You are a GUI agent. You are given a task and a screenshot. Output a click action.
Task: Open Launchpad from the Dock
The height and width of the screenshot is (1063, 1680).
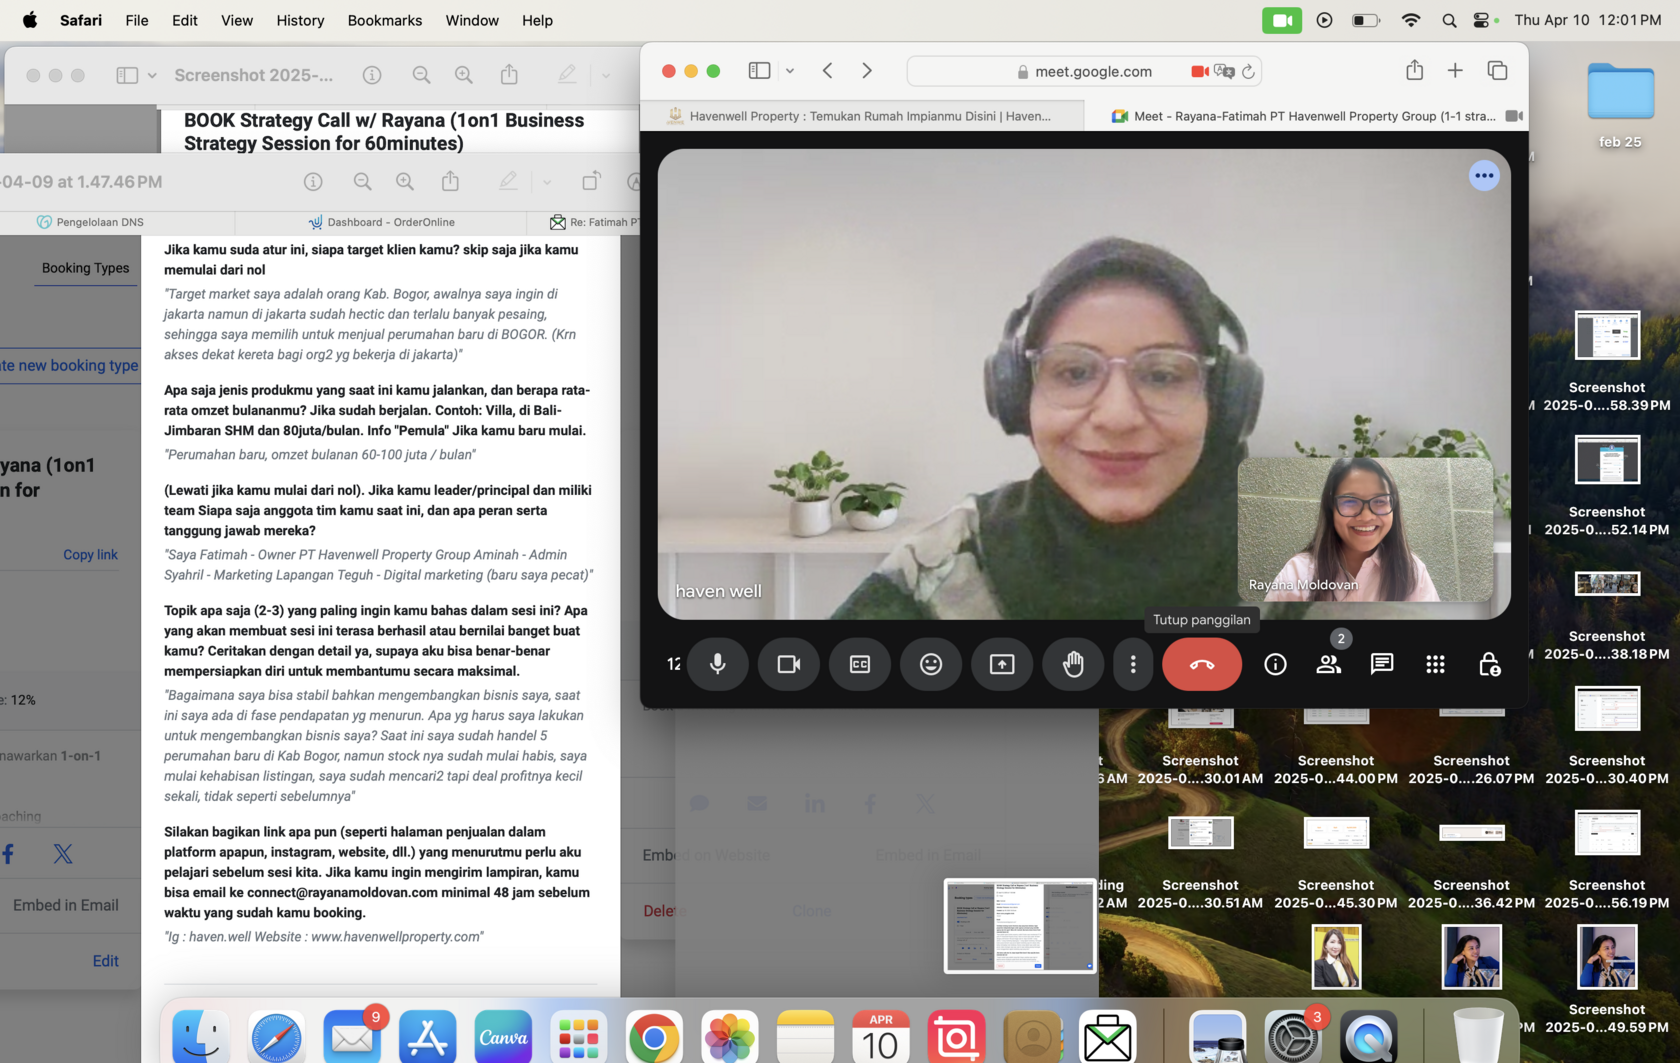pos(578,1037)
